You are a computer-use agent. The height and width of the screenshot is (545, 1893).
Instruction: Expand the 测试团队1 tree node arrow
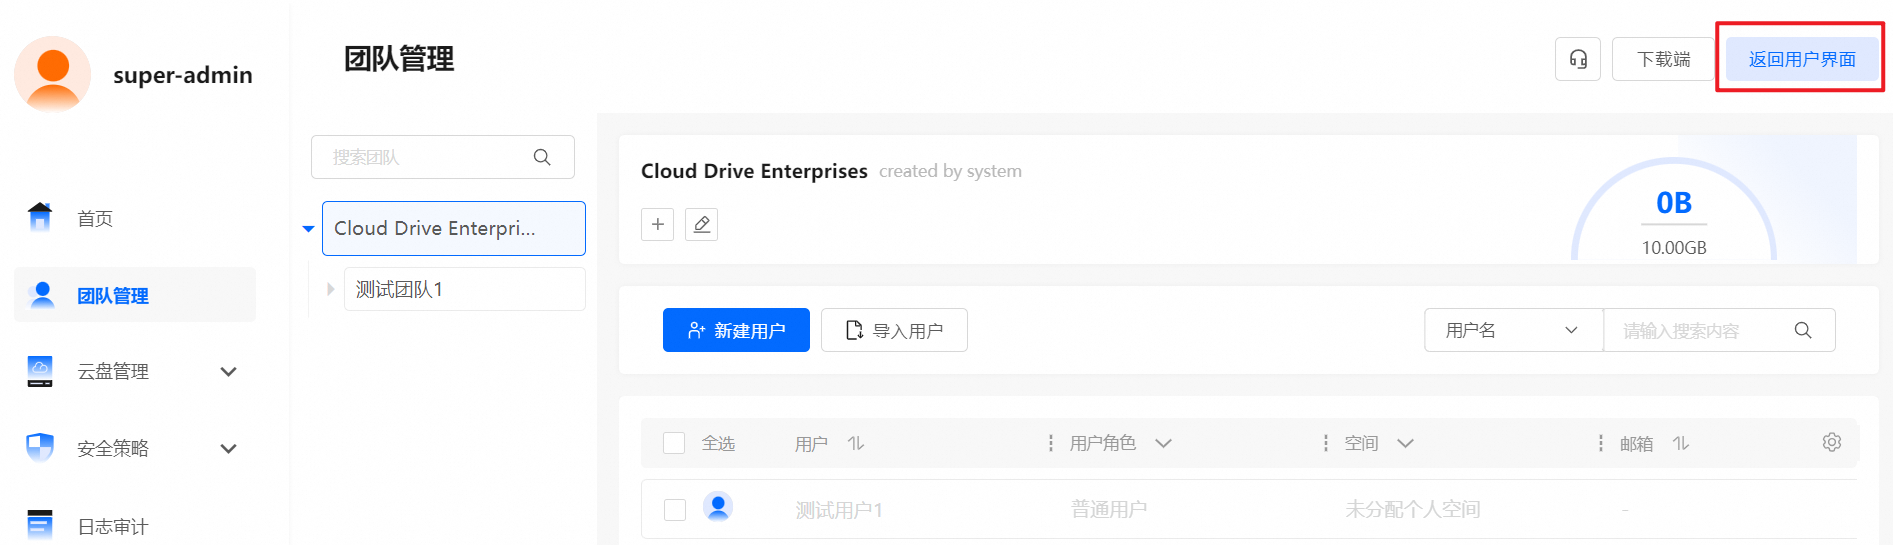(330, 289)
